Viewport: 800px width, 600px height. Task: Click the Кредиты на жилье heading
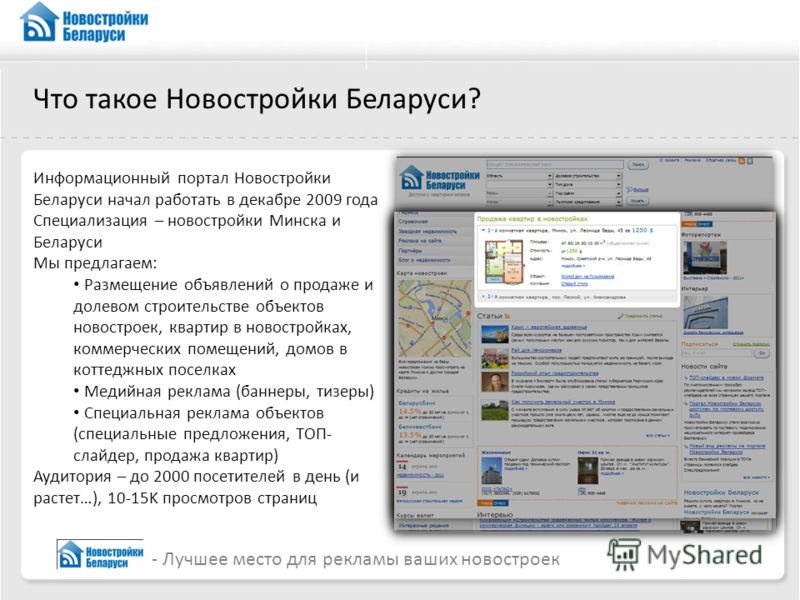(422, 391)
